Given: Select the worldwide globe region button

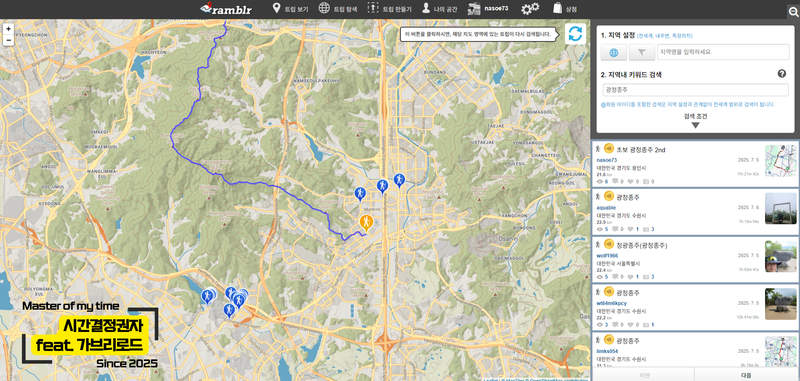Looking at the screenshot, I should 614,52.
